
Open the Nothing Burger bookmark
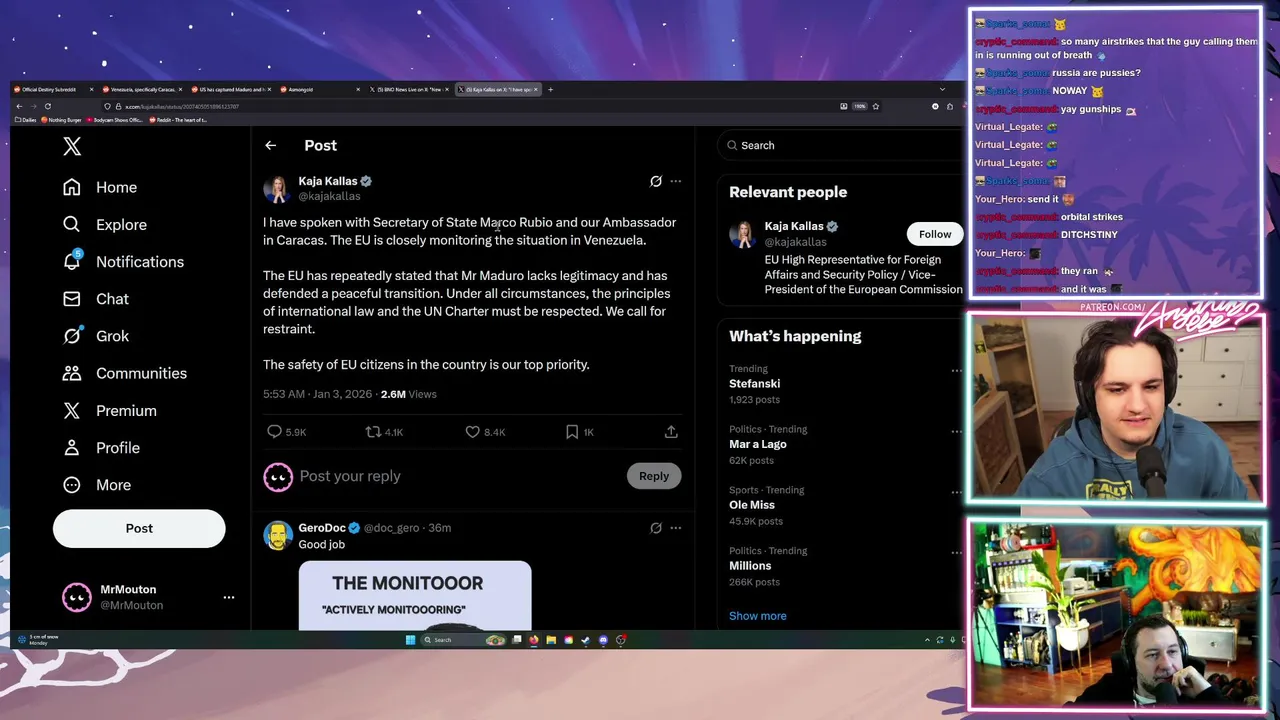[x=61, y=120]
